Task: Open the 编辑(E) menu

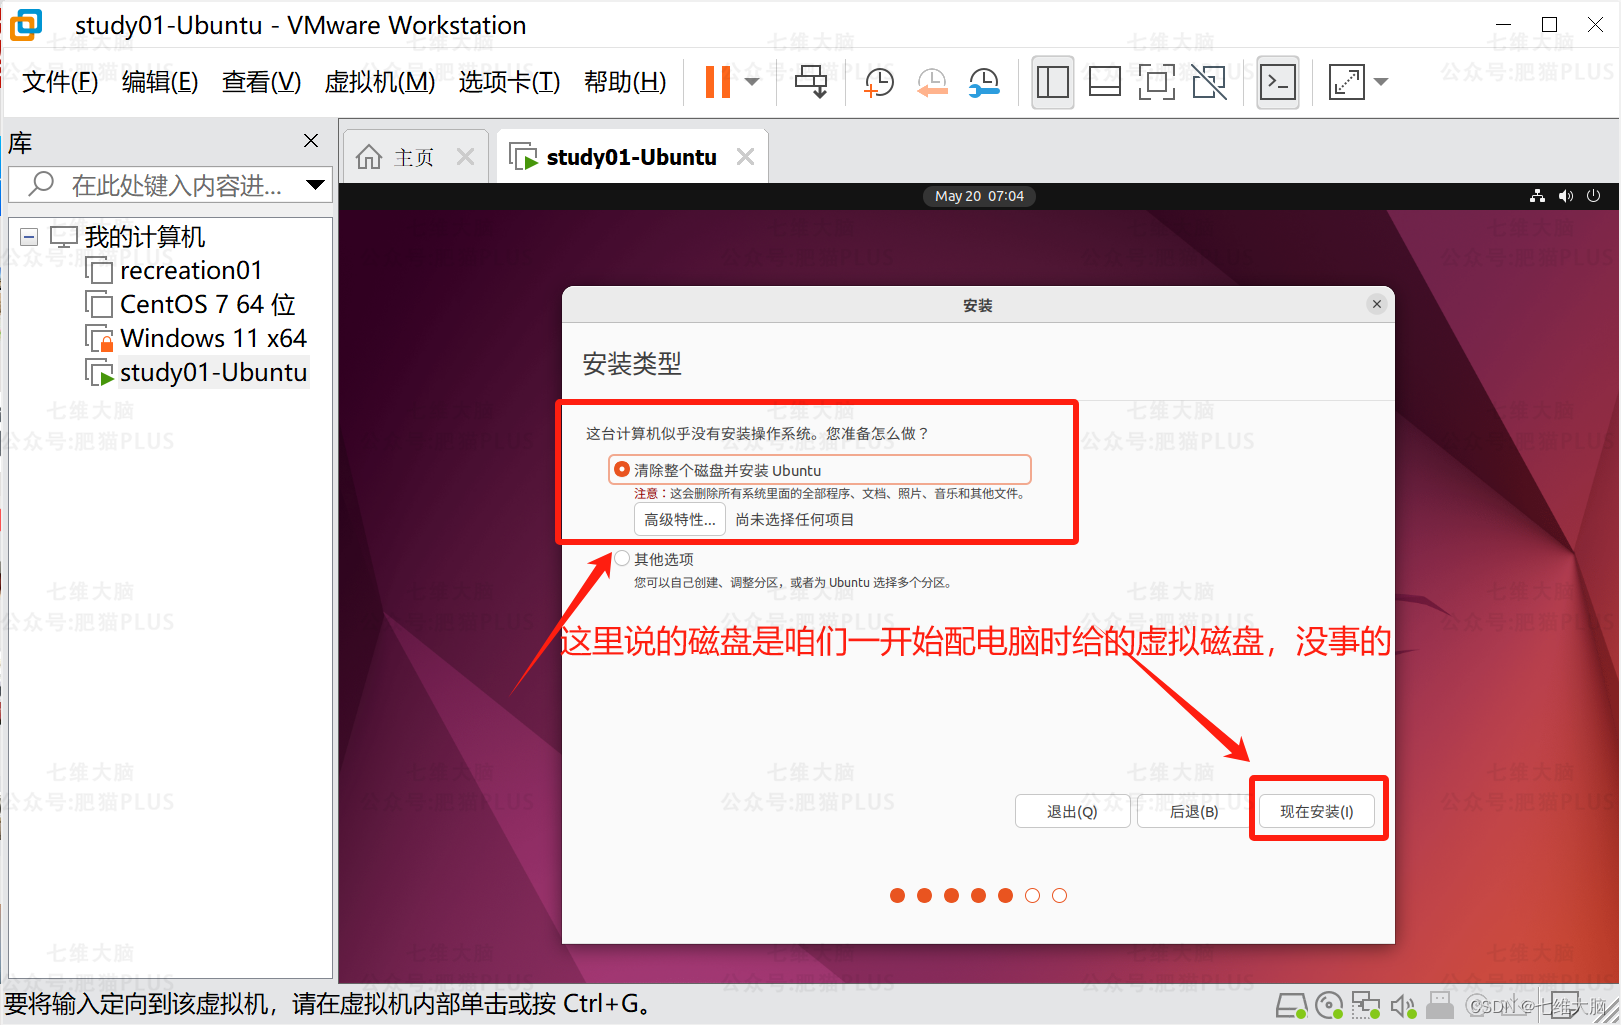Action: (x=160, y=82)
